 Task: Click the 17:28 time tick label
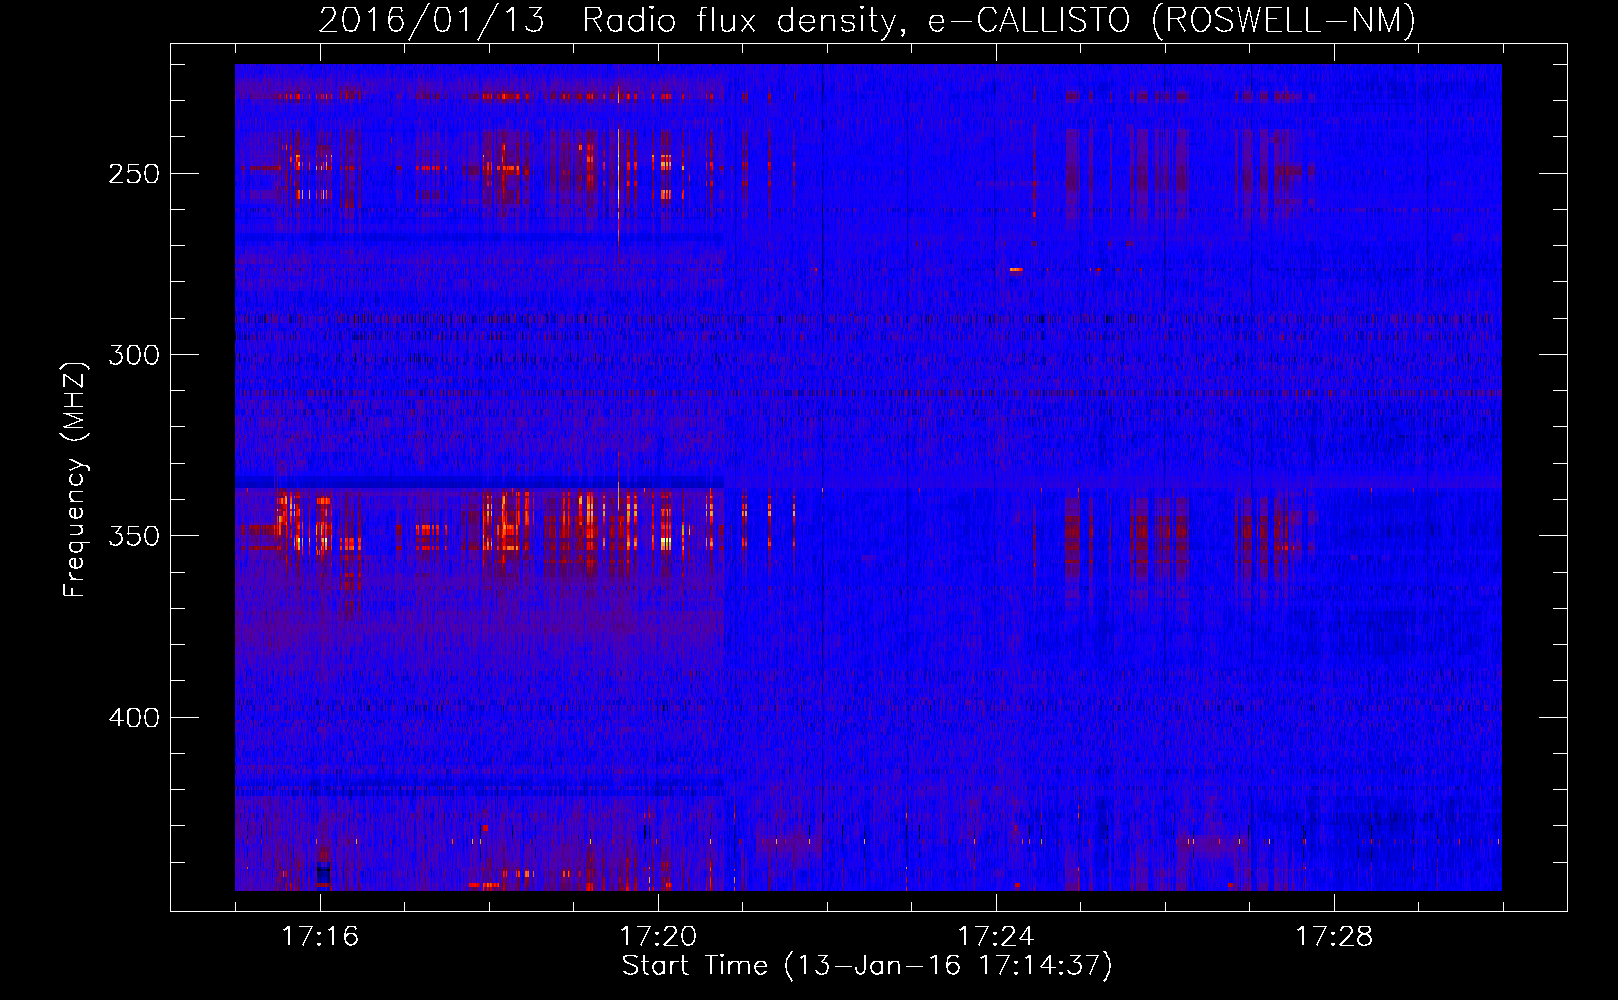click(x=1334, y=937)
